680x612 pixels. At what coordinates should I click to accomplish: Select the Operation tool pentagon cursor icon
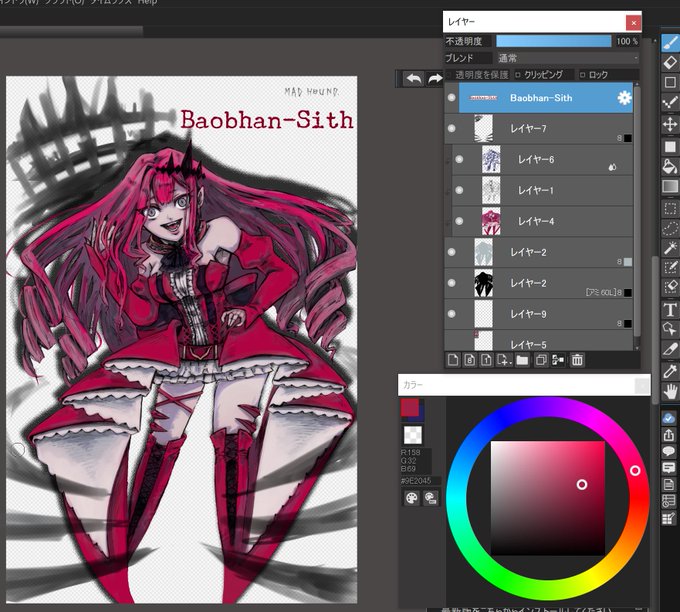[x=670, y=329]
